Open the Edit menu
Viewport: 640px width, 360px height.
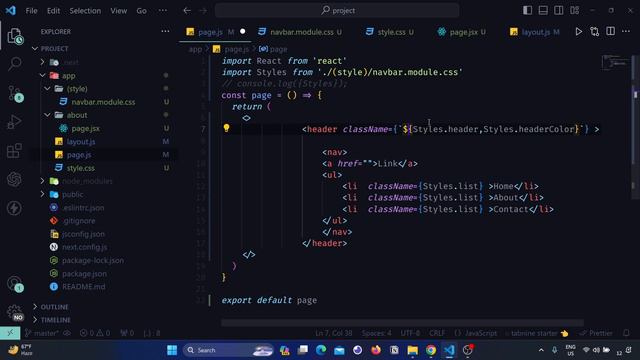click(53, 11)
